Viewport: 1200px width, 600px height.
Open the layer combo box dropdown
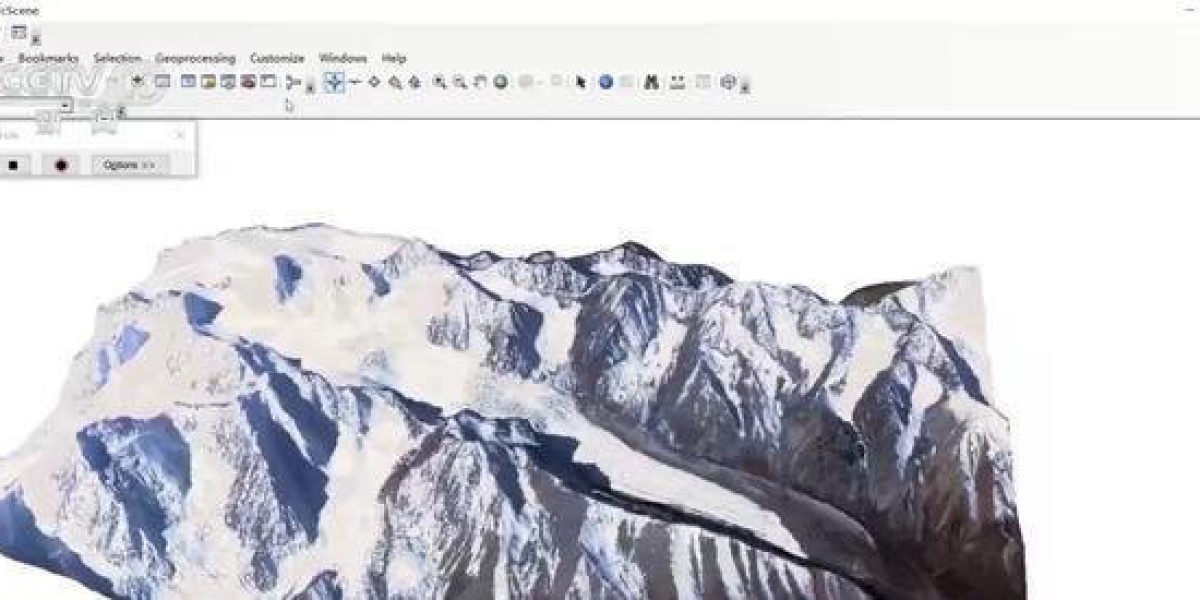coord(66,106)
